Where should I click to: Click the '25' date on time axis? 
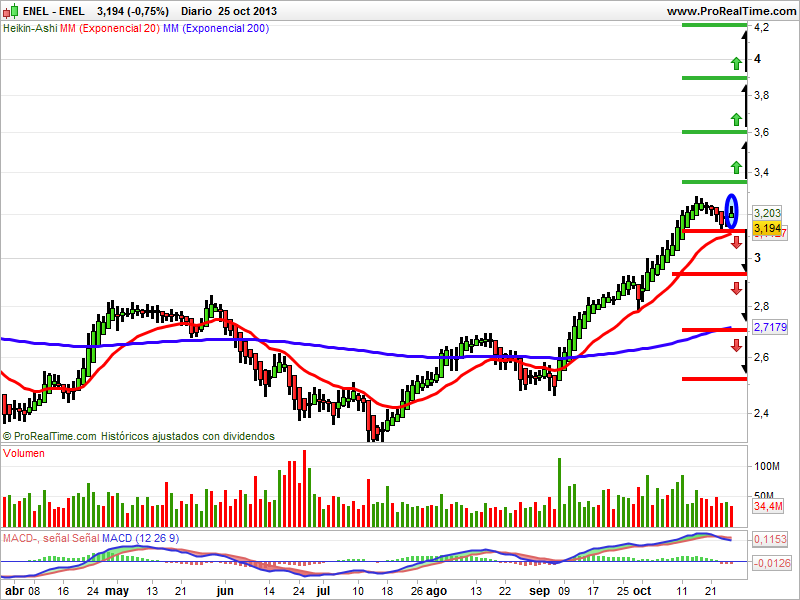[x=623, y=591]
